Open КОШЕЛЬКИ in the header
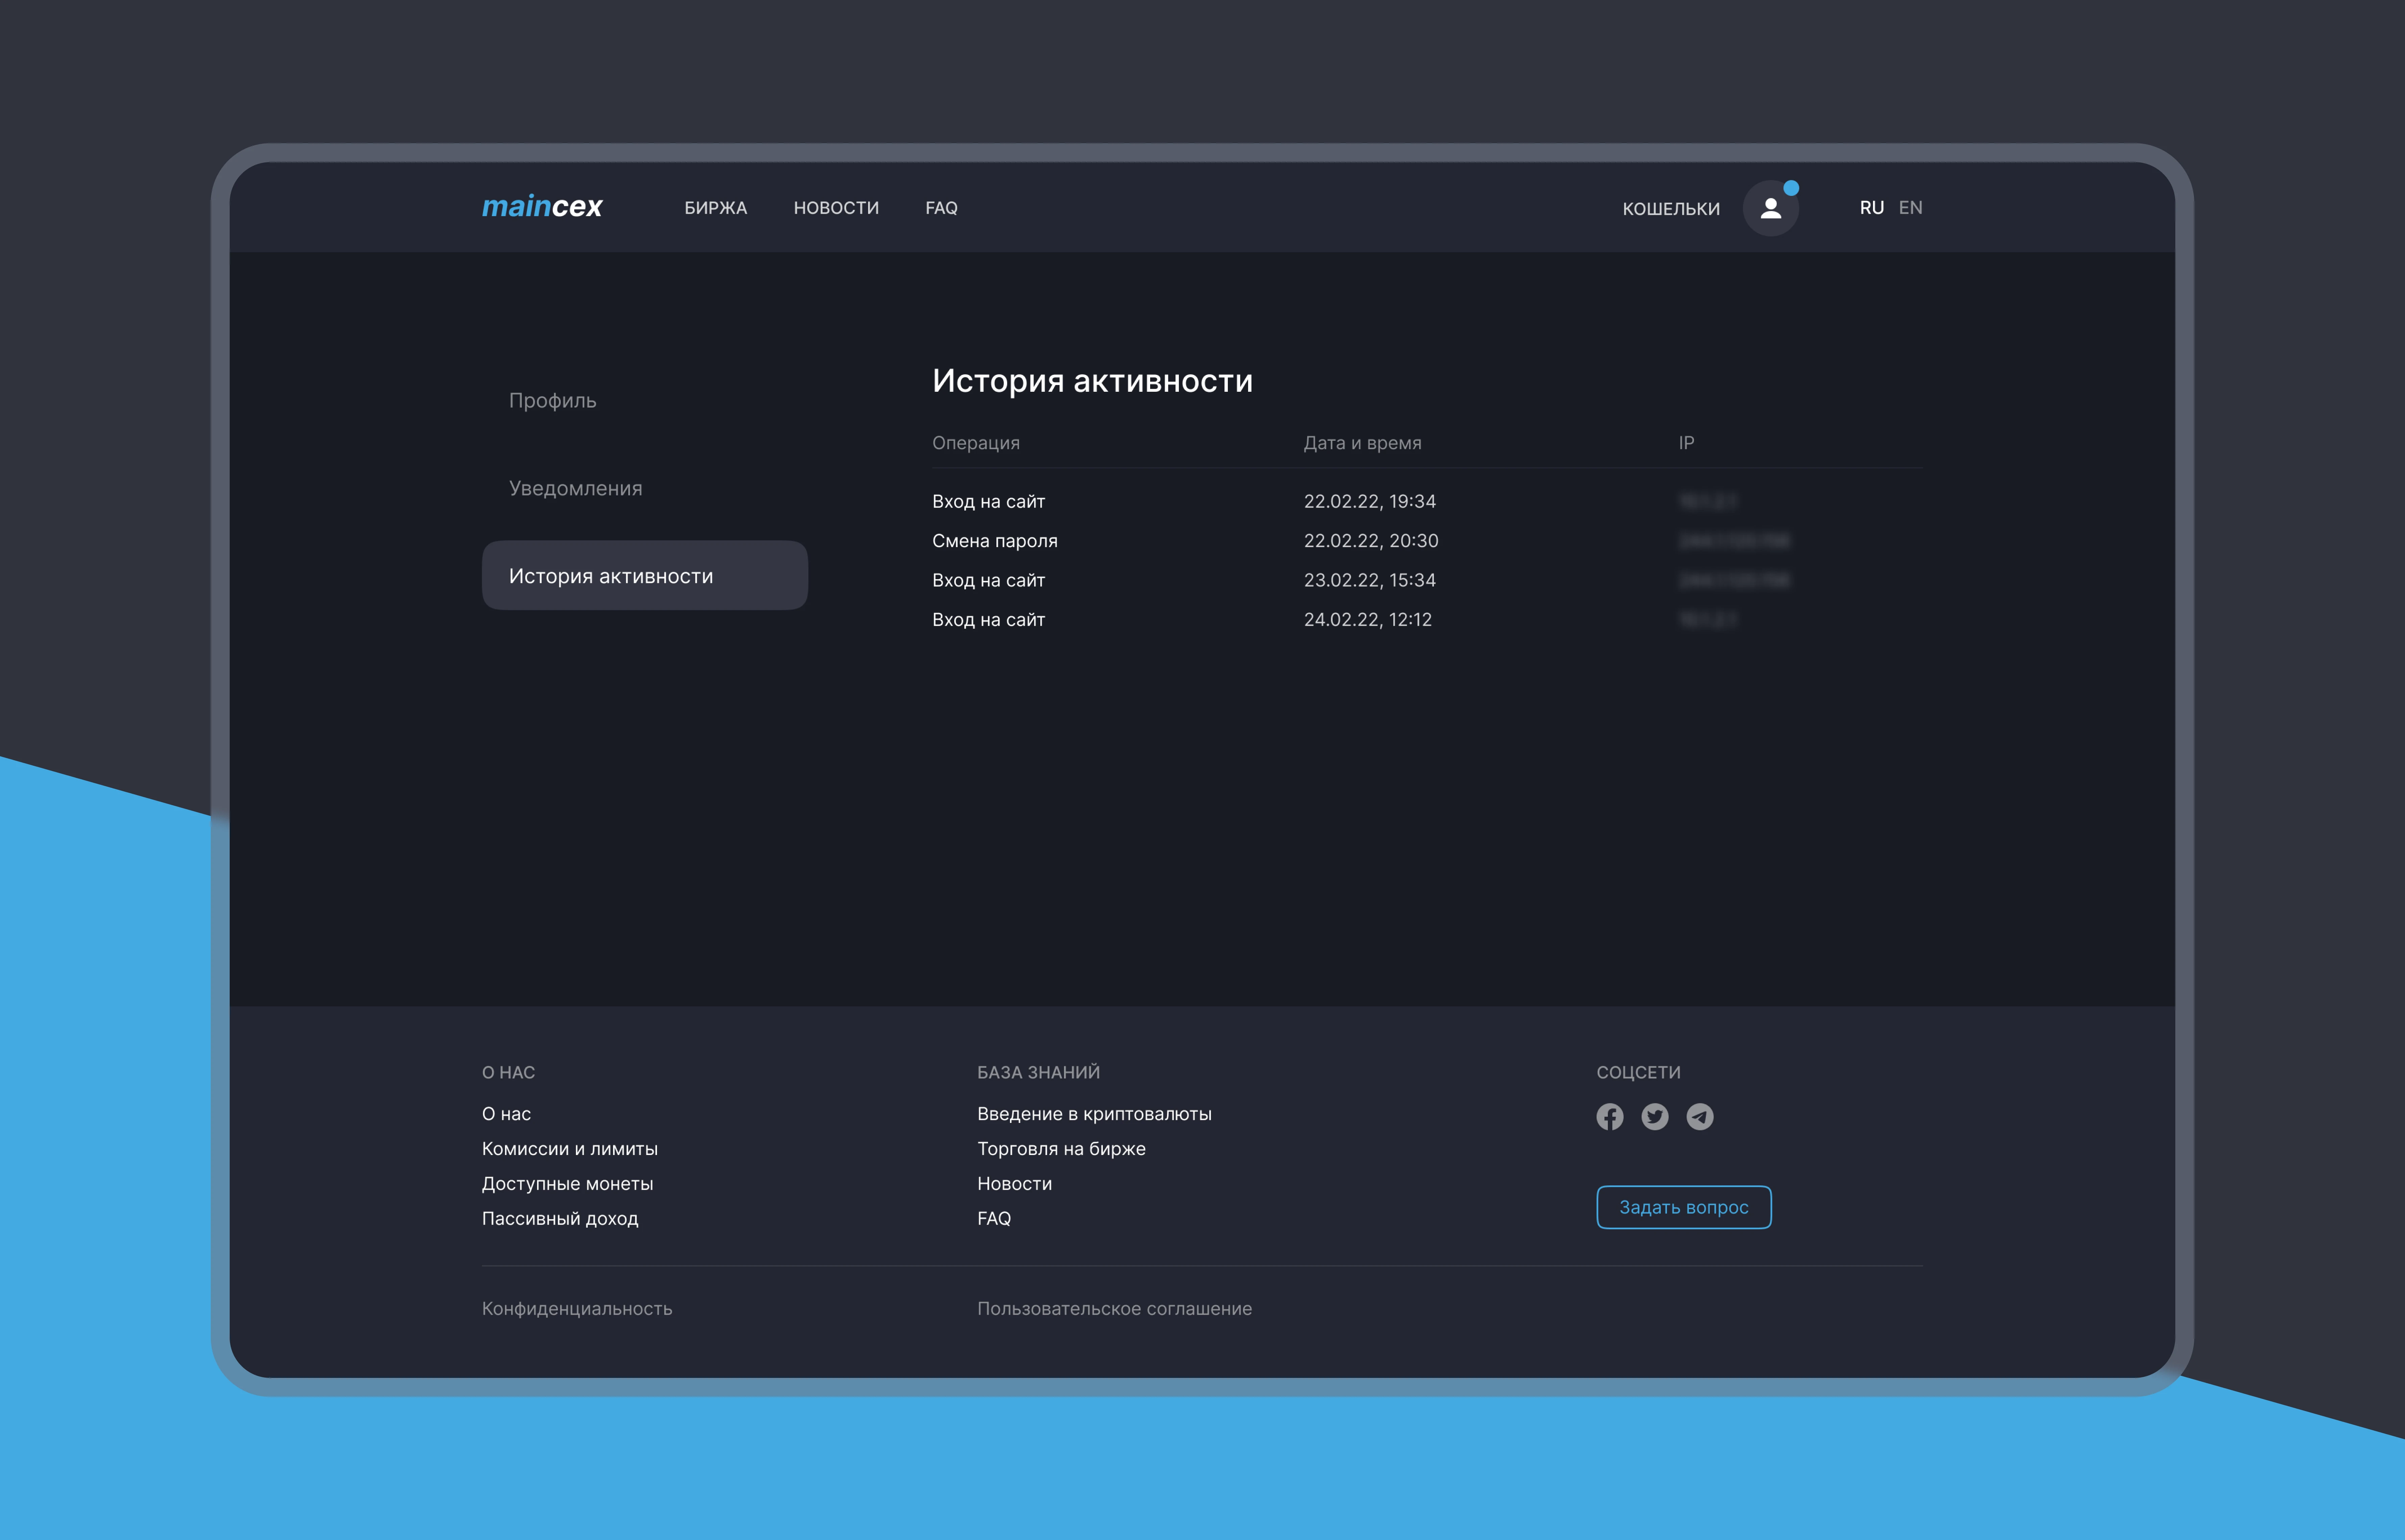Screen dimensions: 2405x1540 (1671, 209)
